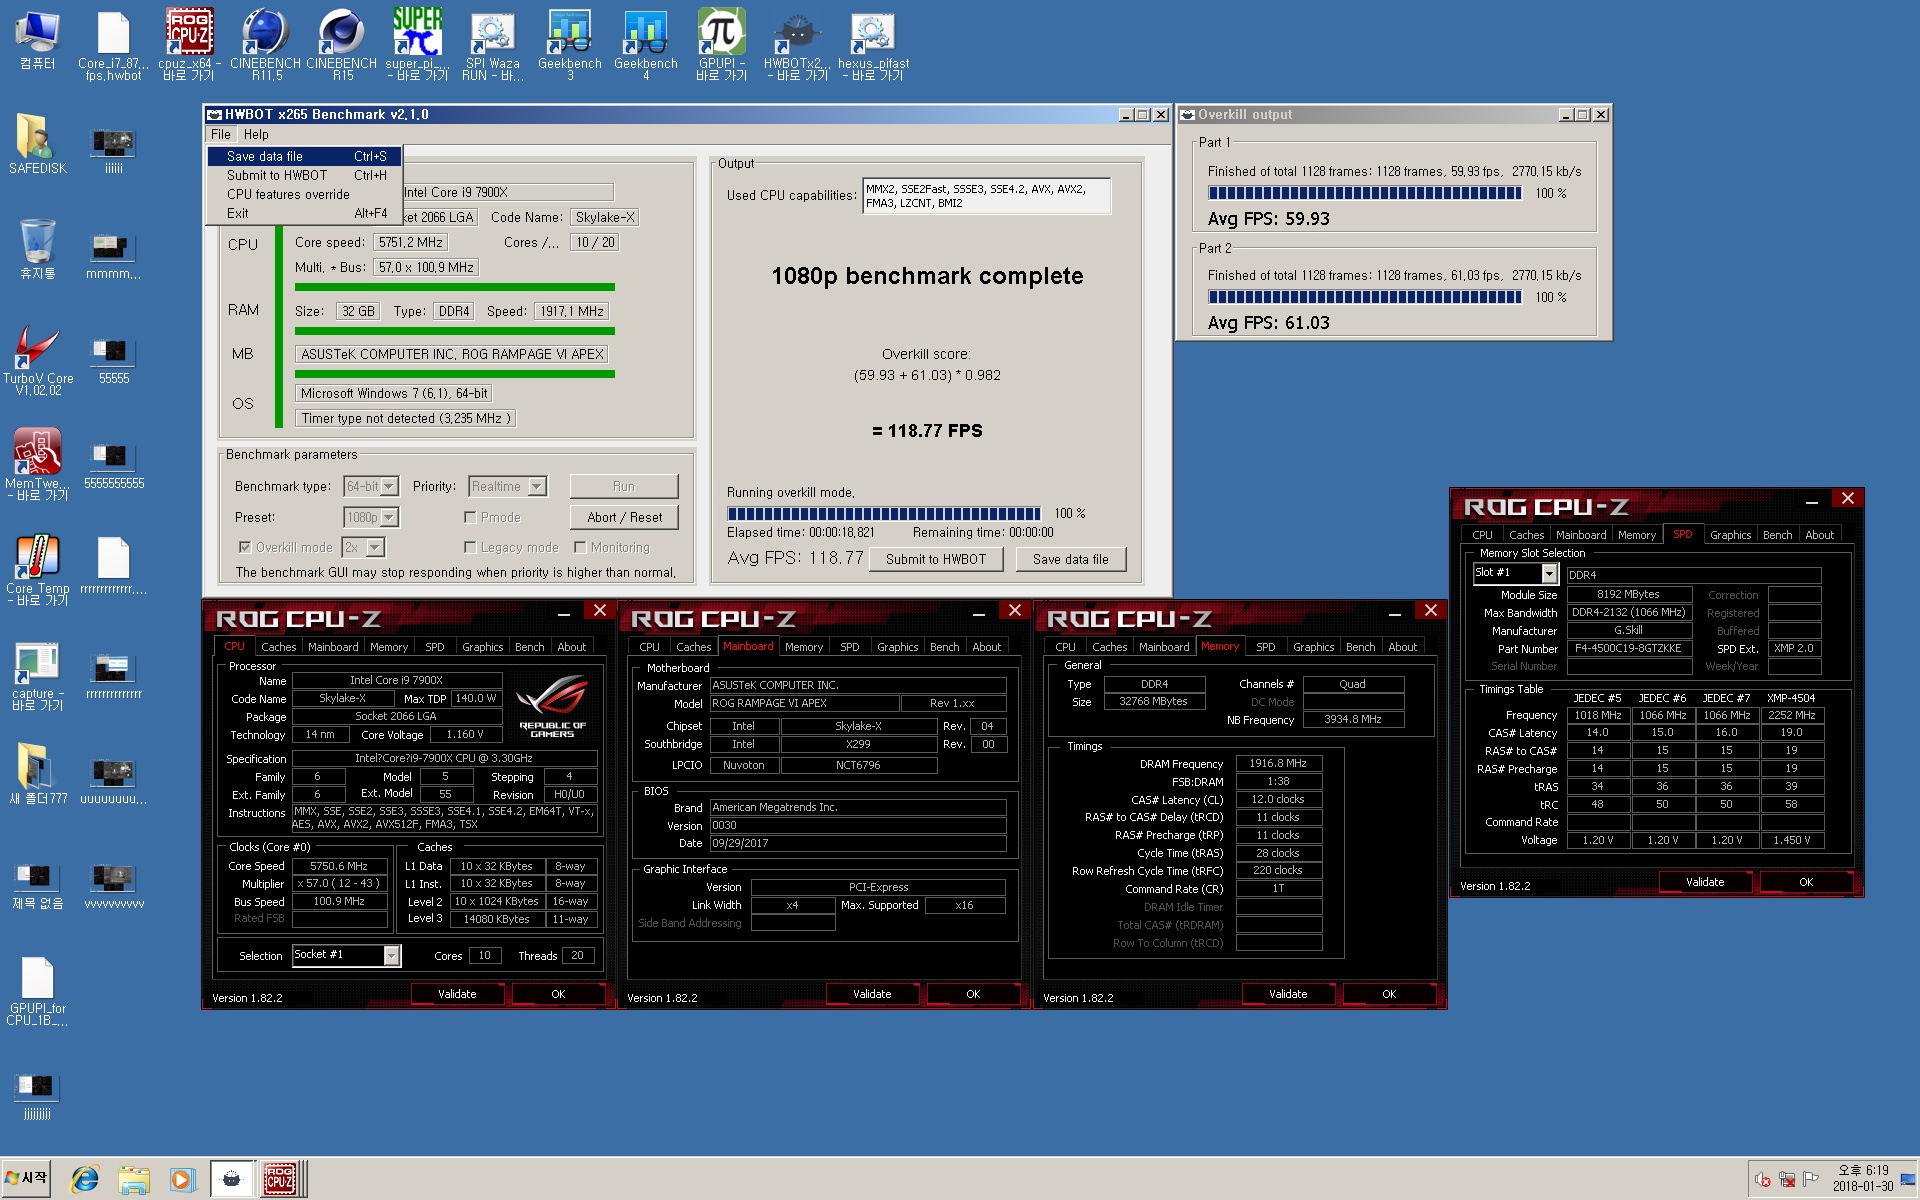Click Submit to HWBOT button in Output
1920x1200 pixels.
coord(936,559)
